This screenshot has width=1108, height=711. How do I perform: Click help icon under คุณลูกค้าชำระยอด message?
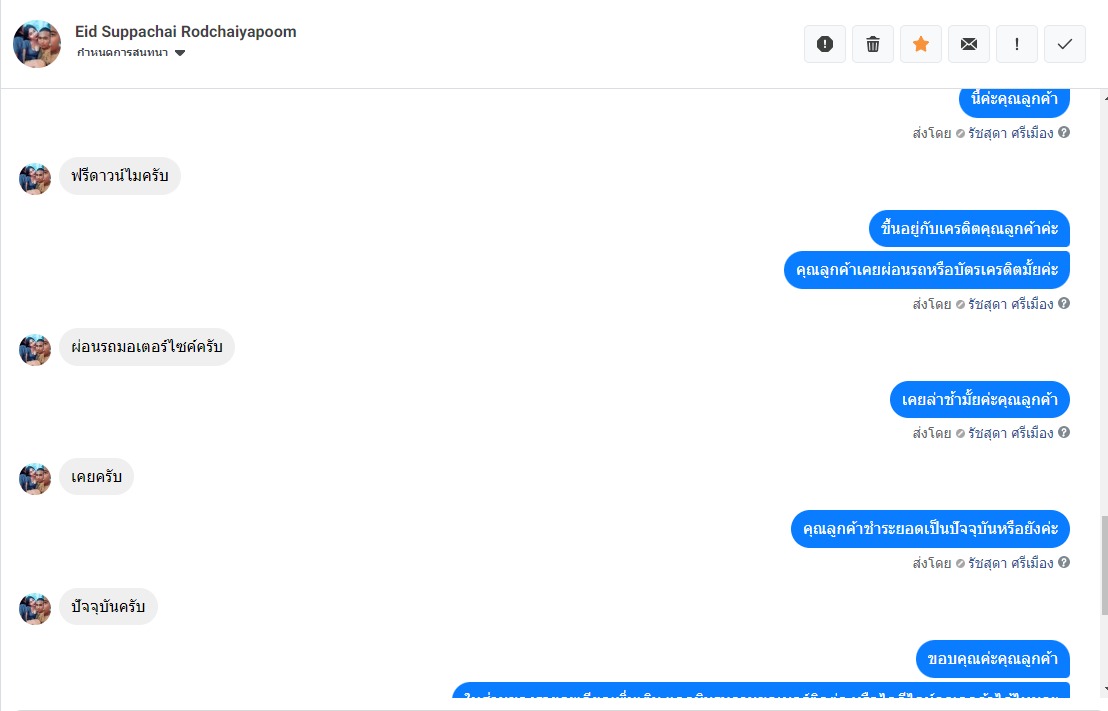pos(1063,562)
